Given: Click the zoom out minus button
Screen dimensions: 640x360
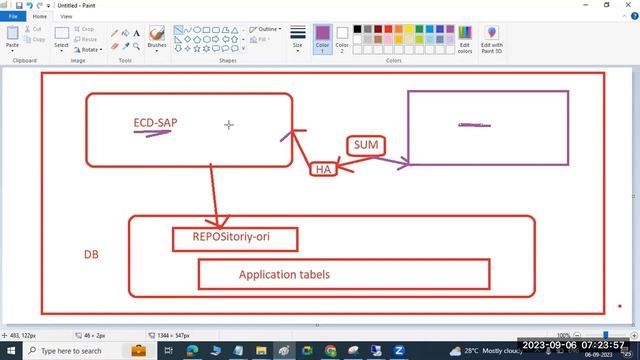Looking at the screenshot, I should tap(577, 336).
